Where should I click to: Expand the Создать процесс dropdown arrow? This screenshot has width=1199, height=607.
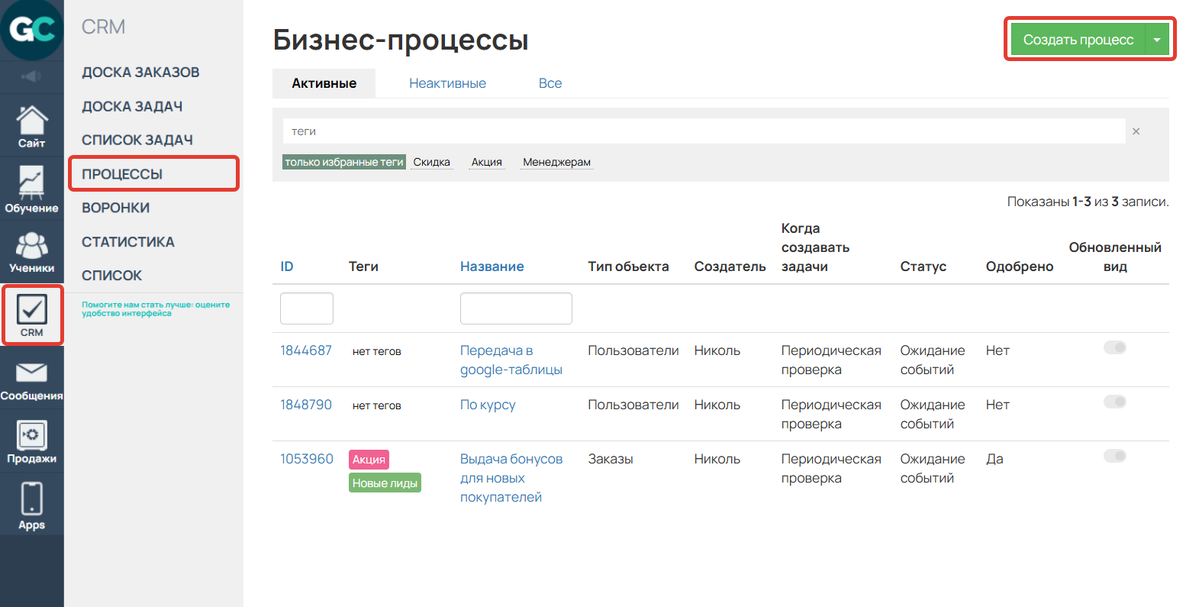coord(1157,40)
